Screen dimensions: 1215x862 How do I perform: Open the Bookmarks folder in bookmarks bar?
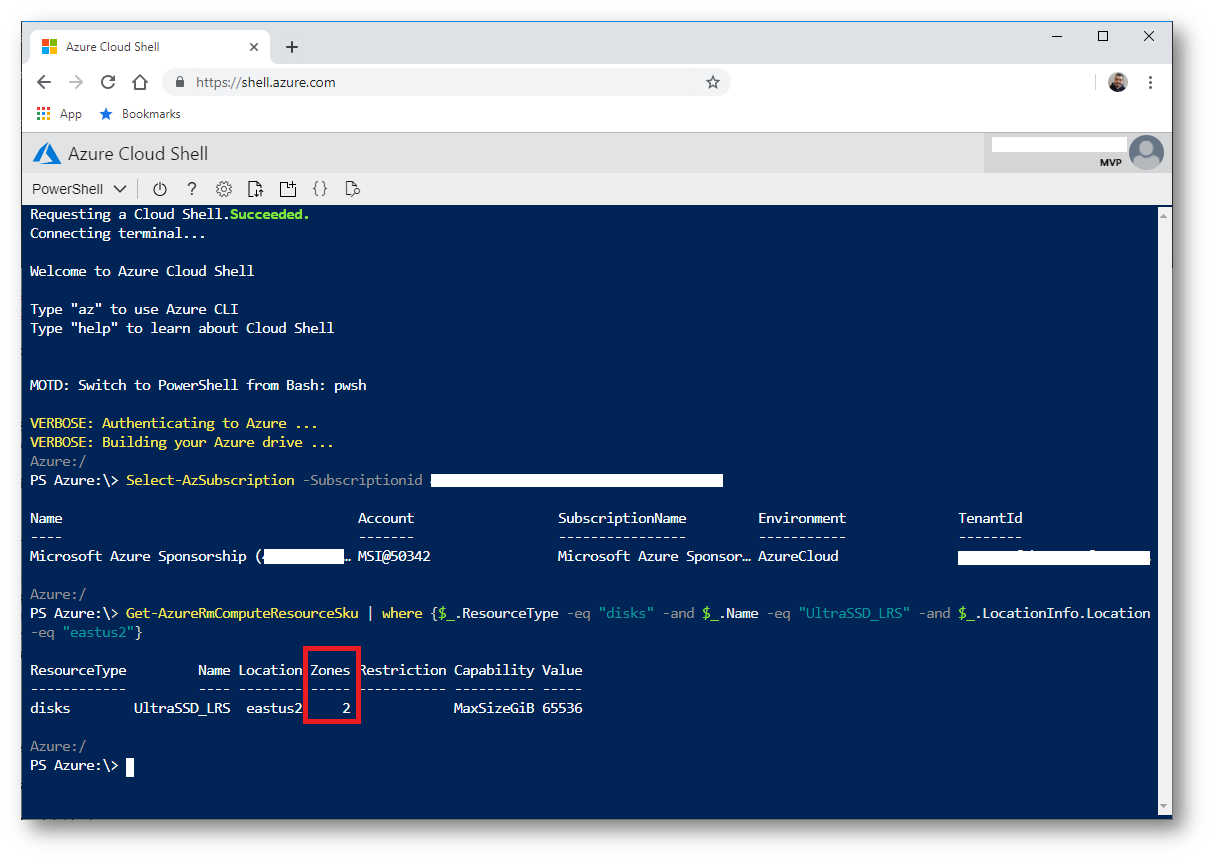pos(140,114)
